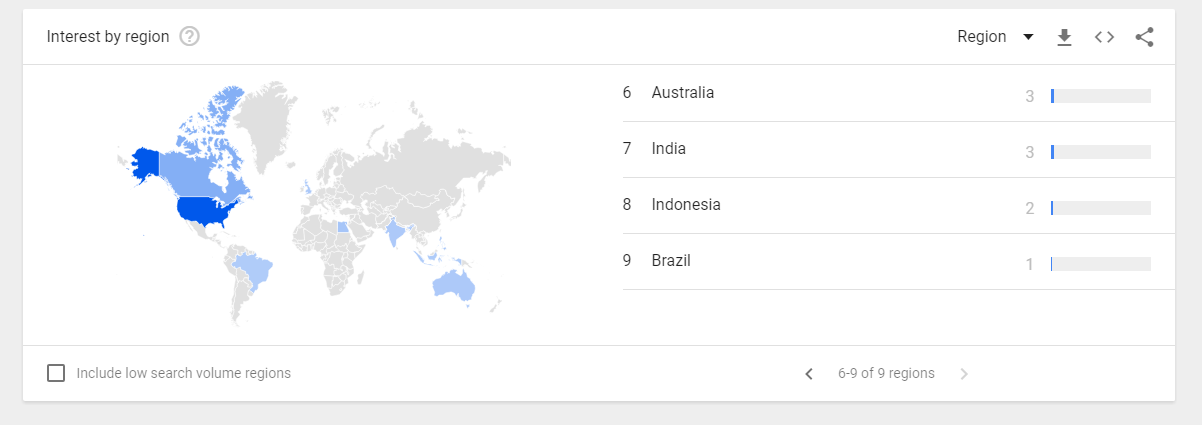Click the next page arrow
The height and width of the screenshot is (425, 1202).
(x=964, y=374)
